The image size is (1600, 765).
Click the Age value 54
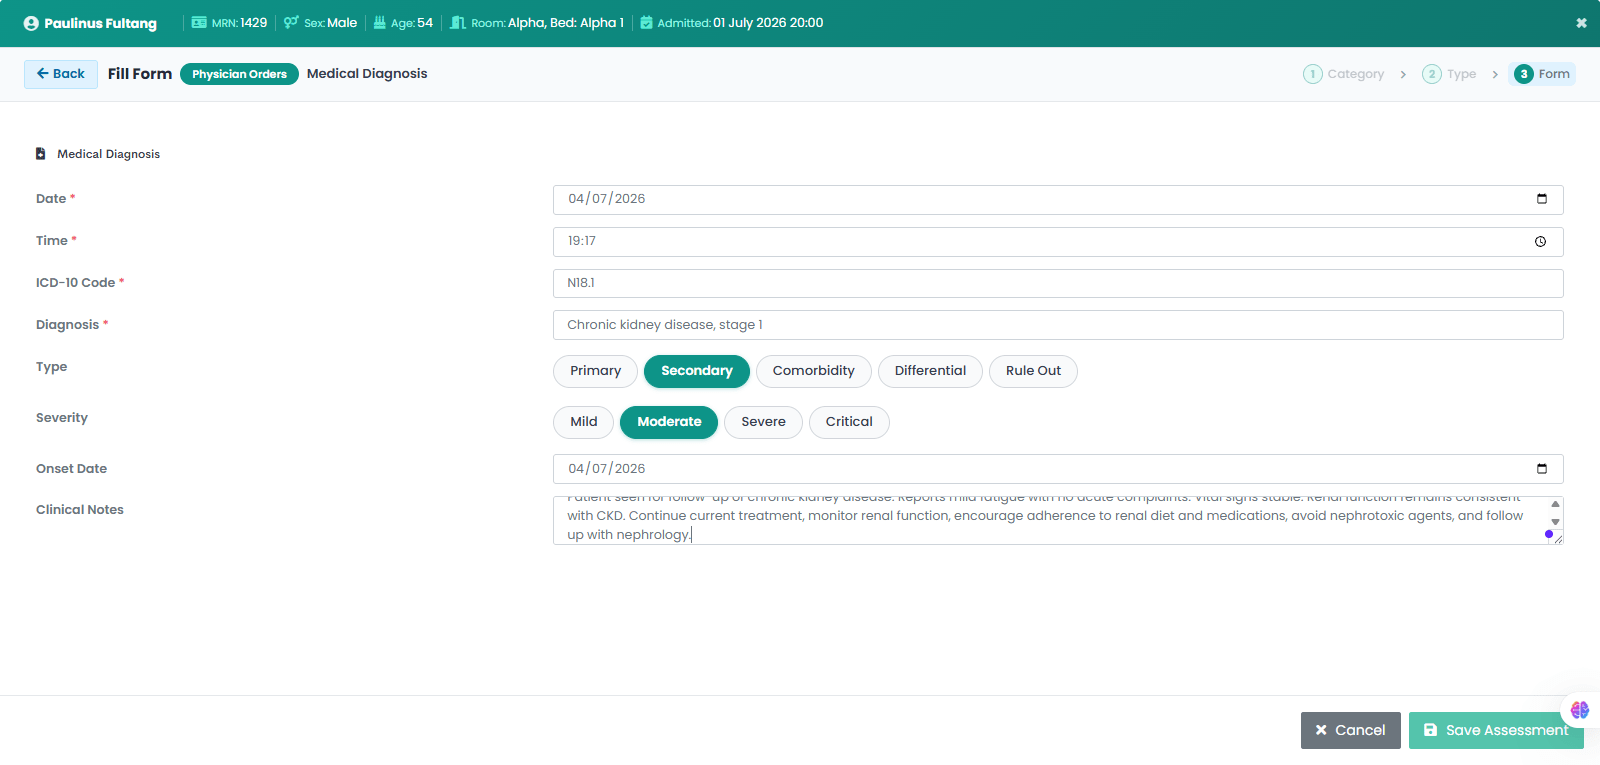[x=425, y=22]
